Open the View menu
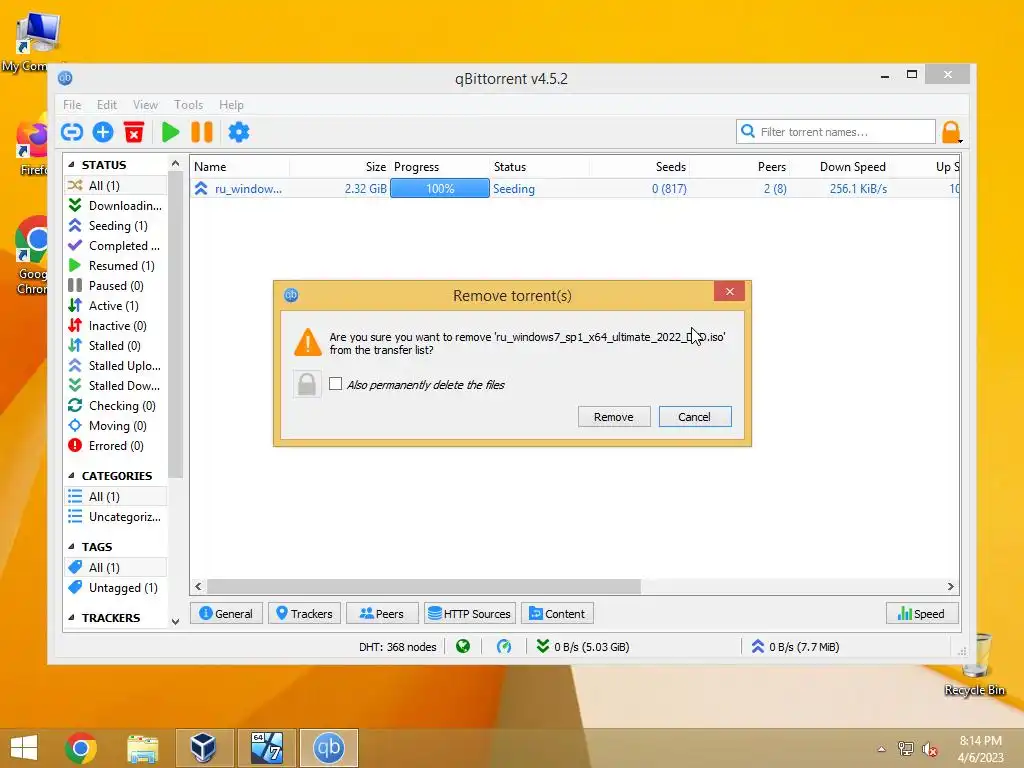Viewport: 1024px width, 768px height. coord(145,104)
